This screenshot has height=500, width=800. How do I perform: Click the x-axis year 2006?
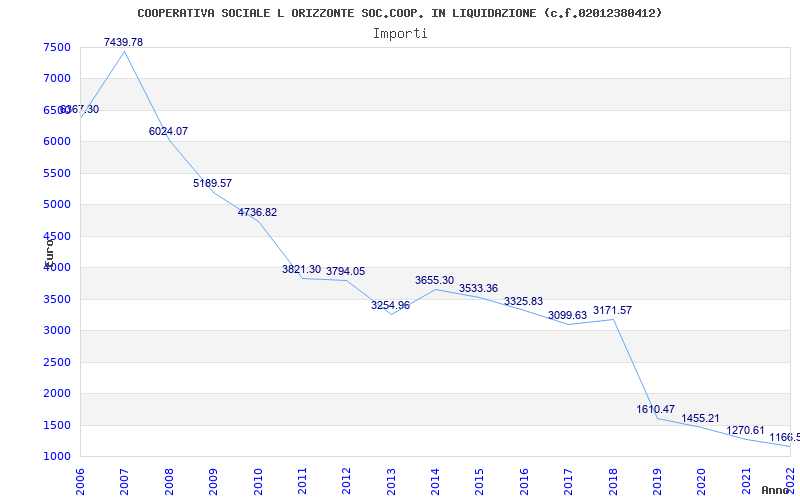[x=80, y=482]
